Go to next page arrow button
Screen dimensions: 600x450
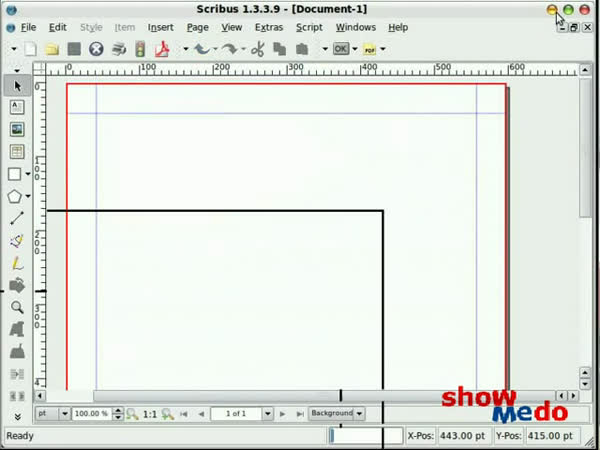coord(283,413)
